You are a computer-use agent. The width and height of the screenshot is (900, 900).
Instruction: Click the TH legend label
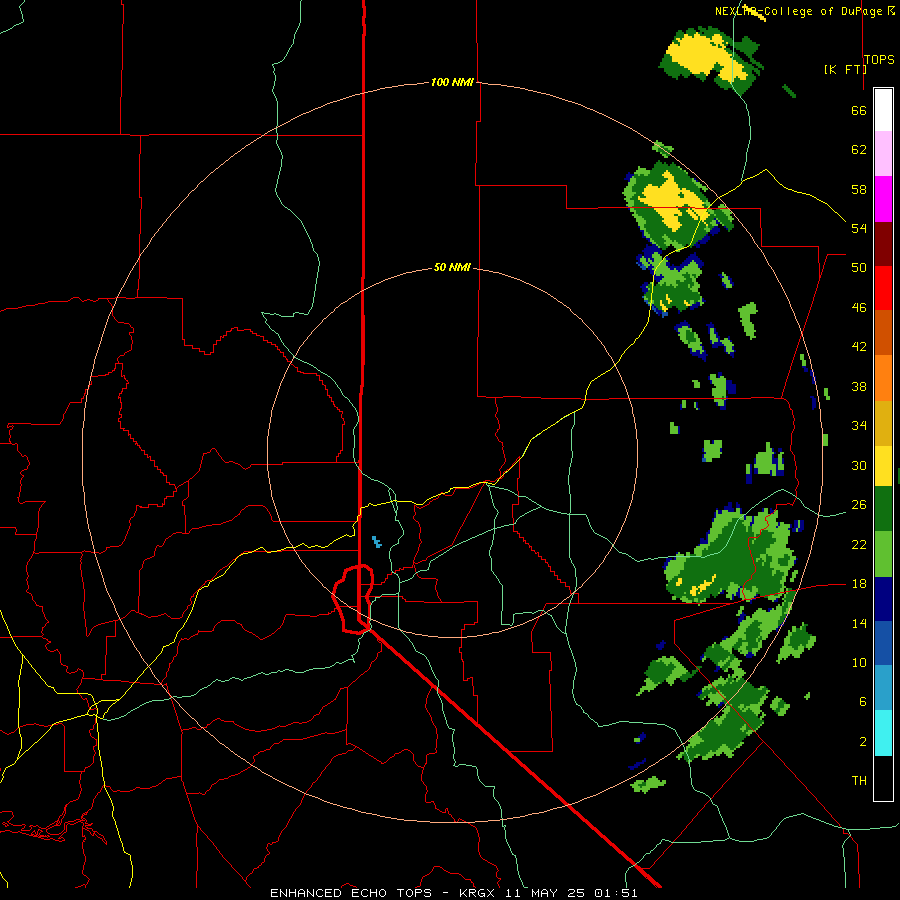859,781
